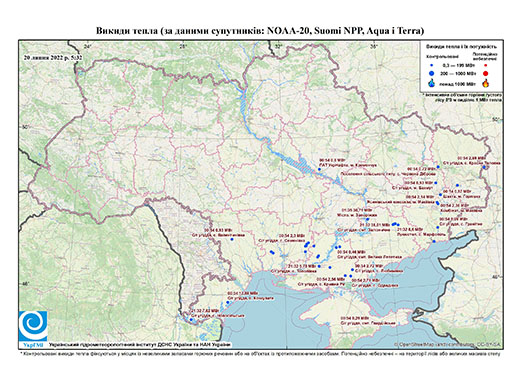
Task: Click the map title mentioning NOAA-20 and Terra
Action: 260,31
